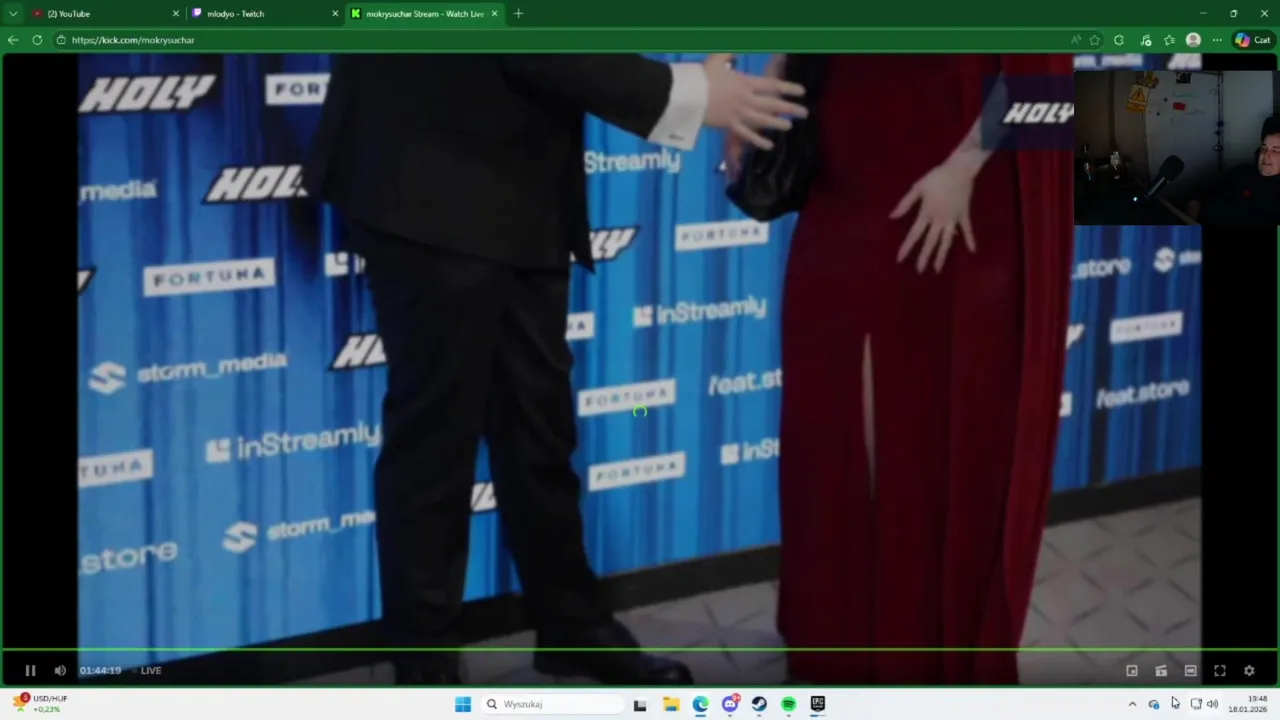The width and height of the screenshot is (1280, 720).
Task: Click the green player progress bar
Action: [x=640, y=650]
